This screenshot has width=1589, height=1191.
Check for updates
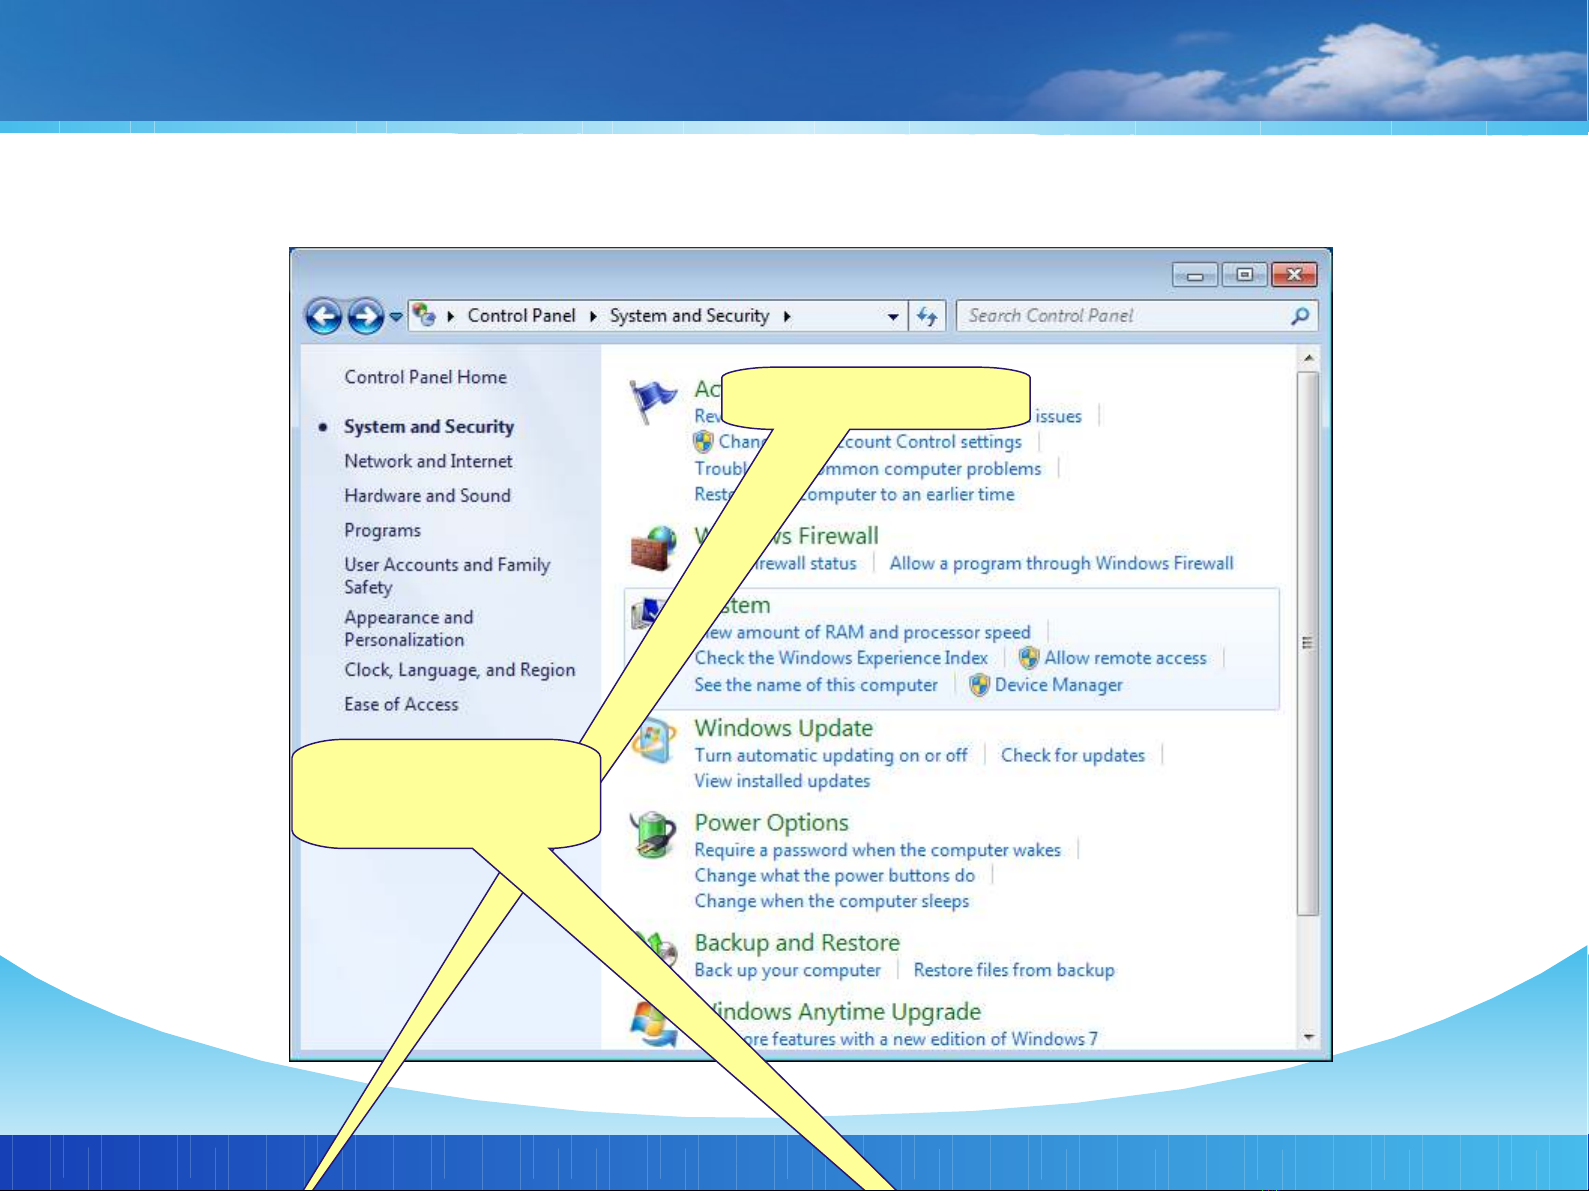click(1073, 756)
